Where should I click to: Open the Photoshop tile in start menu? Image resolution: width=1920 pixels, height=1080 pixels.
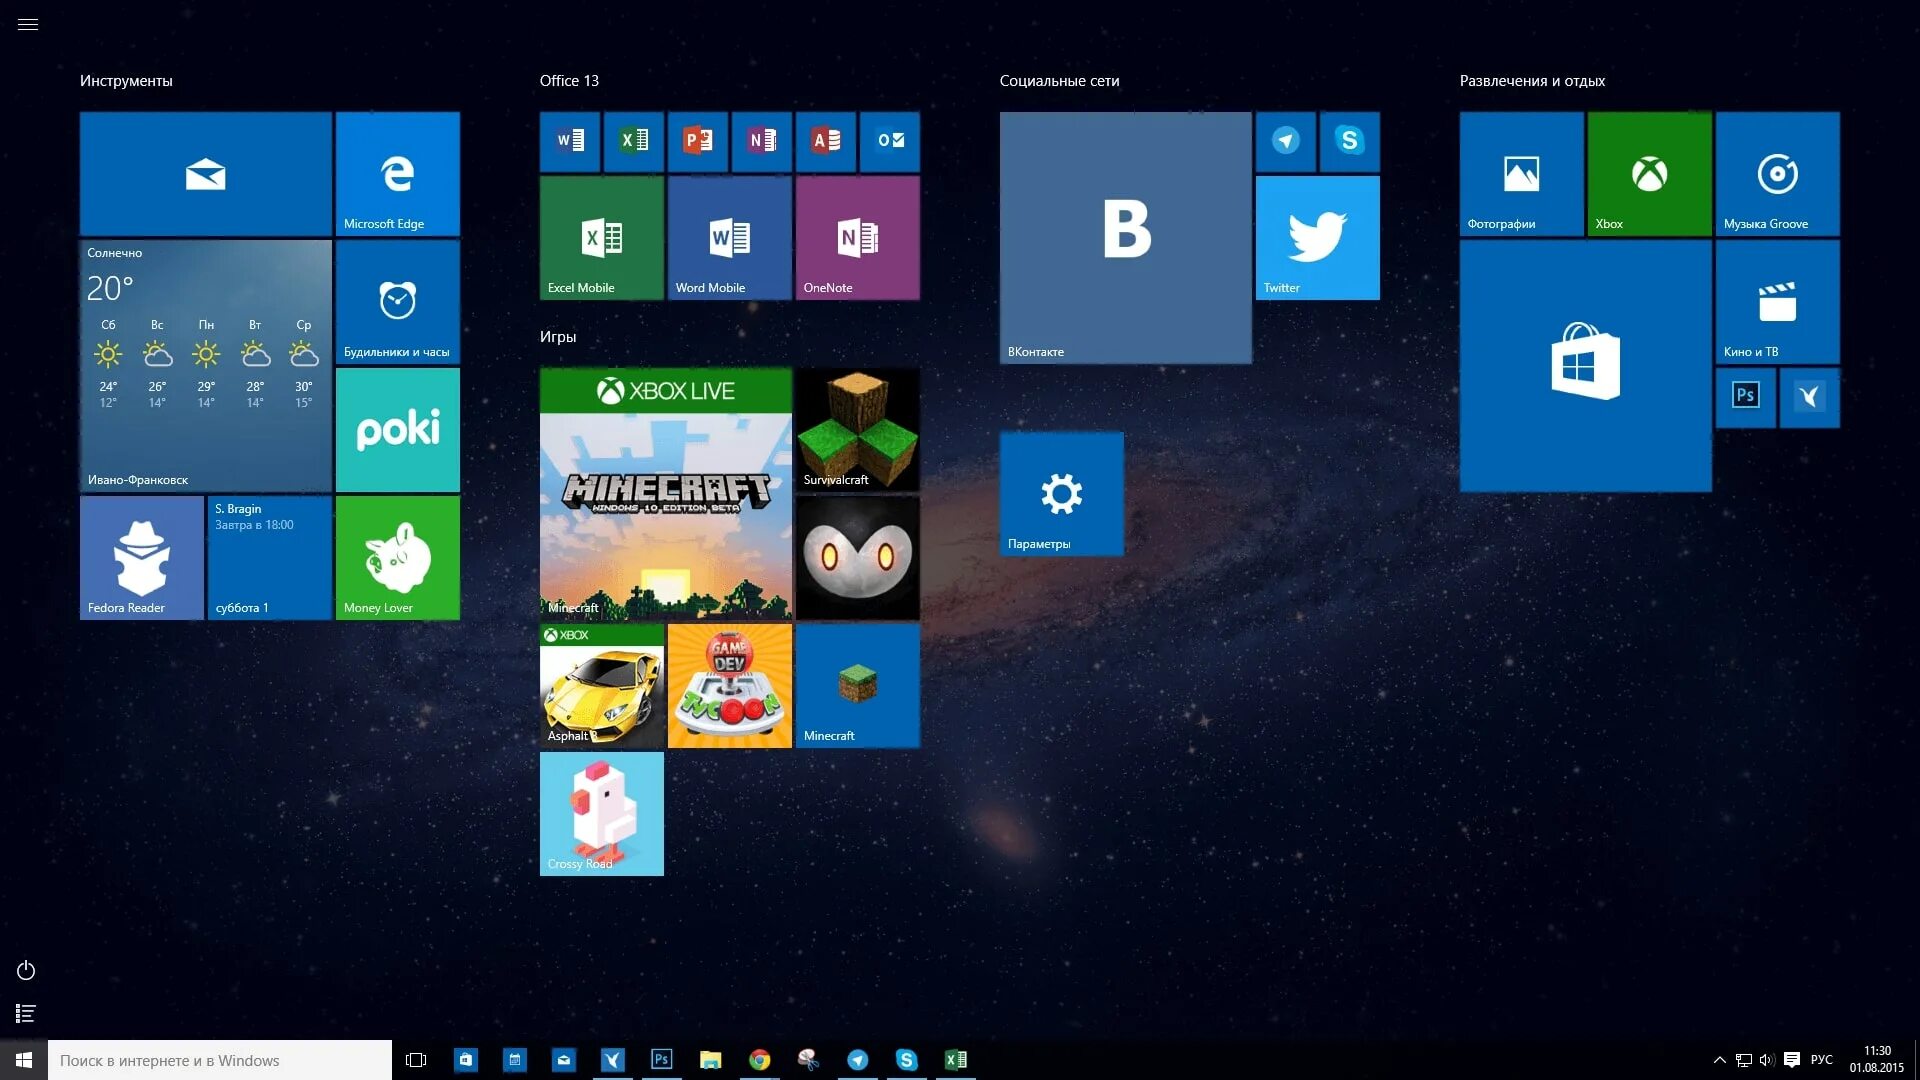coord(1745,396)
